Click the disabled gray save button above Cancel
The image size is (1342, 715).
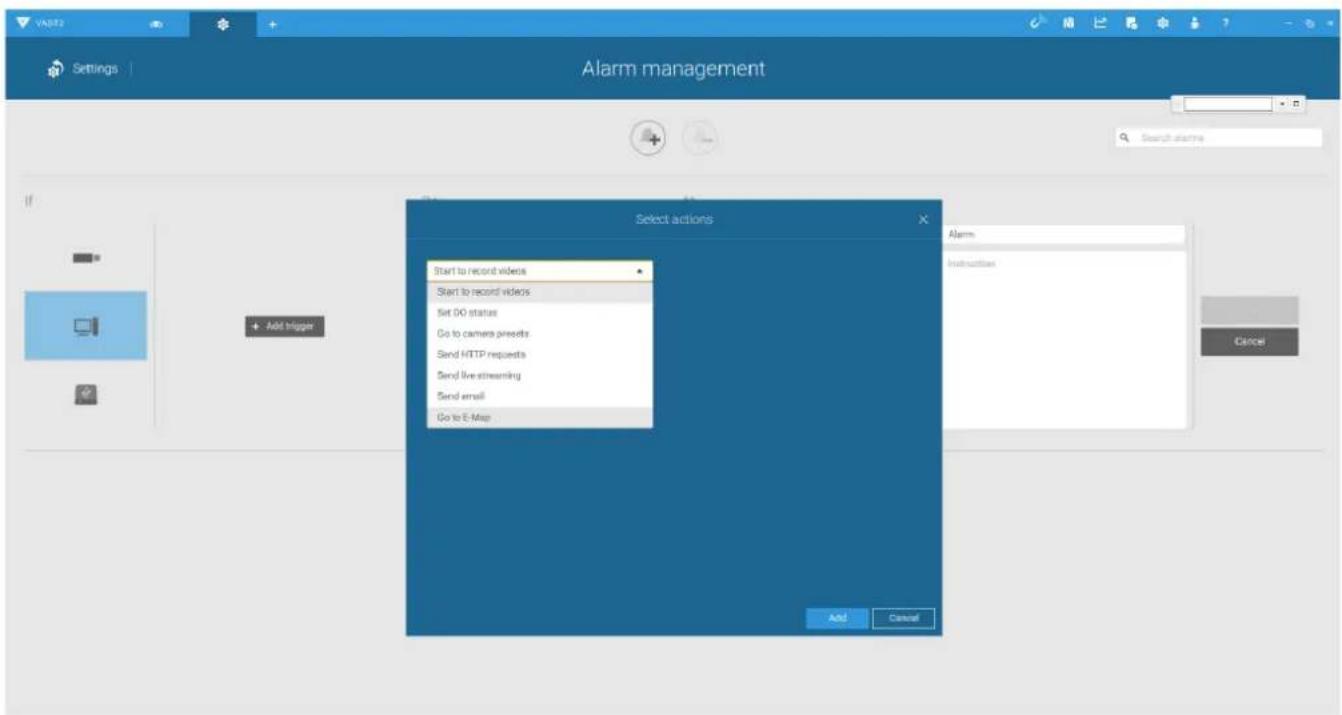1250,310
